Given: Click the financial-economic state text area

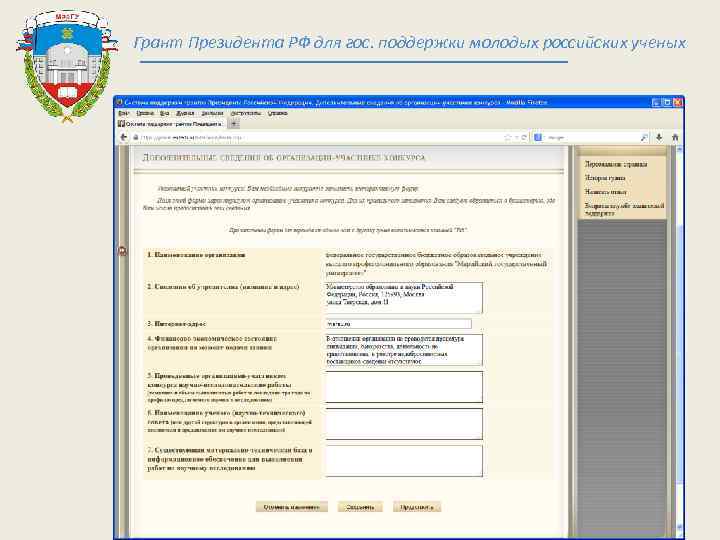Looking at the screenshot, I should tap(404, 350).
